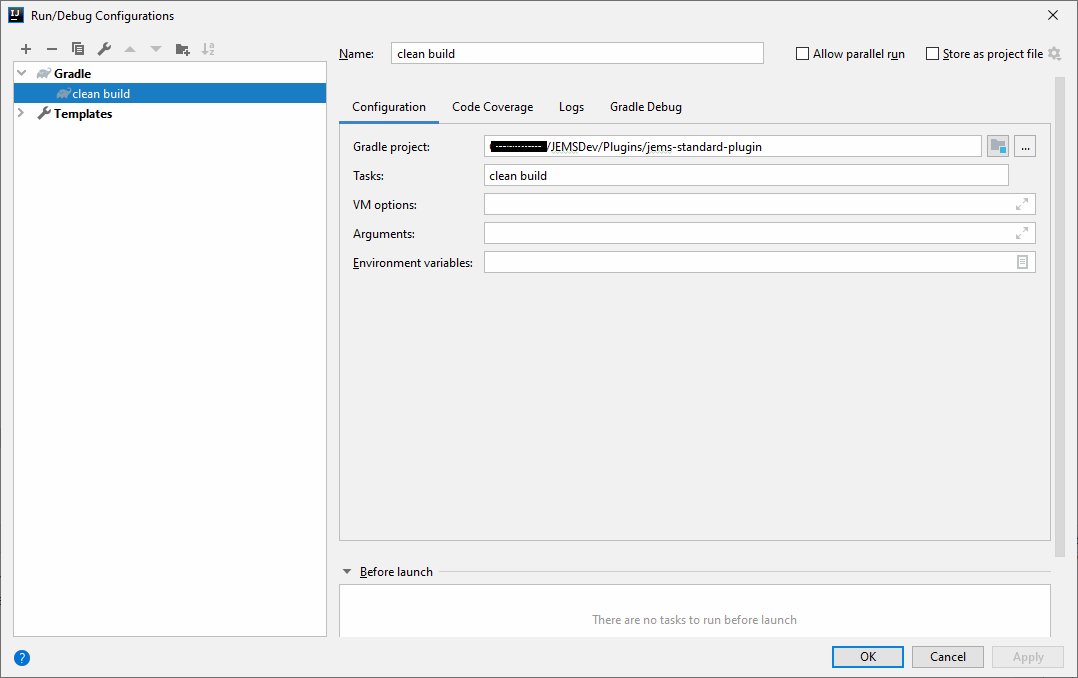Open the environment variables editor icon
This screenshot has width=1078, height=678.
click(x=1022, y=262)
